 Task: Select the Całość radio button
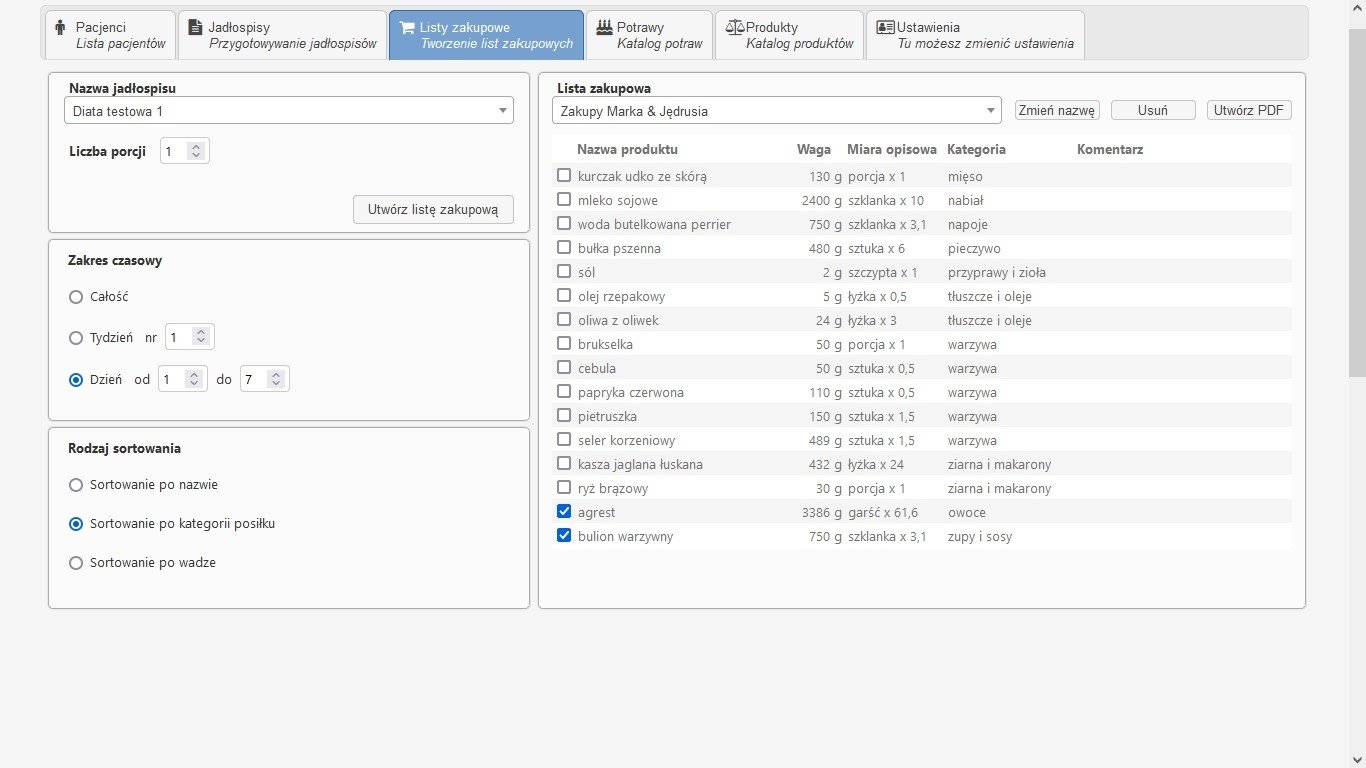click(76, 297)
